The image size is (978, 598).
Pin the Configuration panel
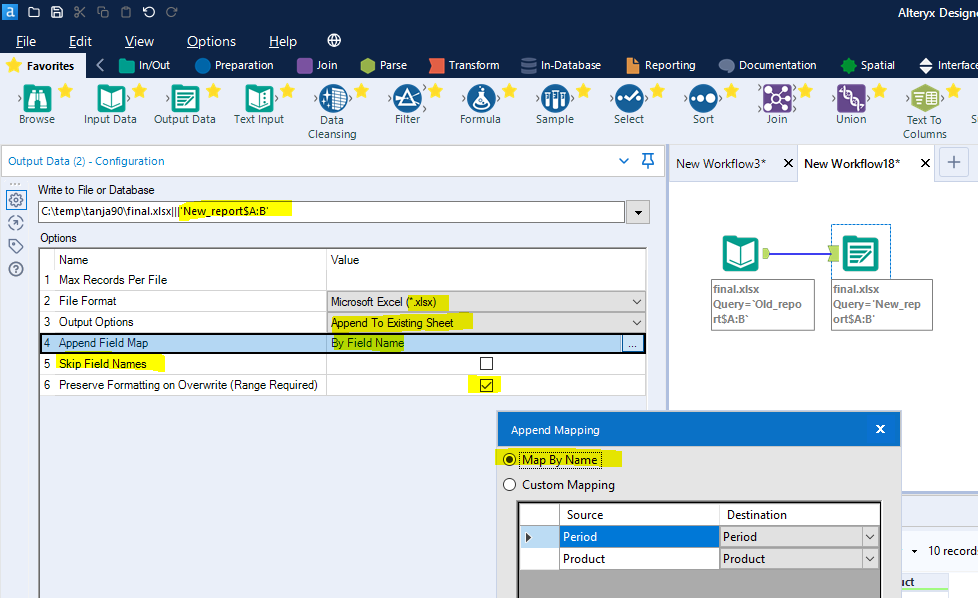[648, 161]
